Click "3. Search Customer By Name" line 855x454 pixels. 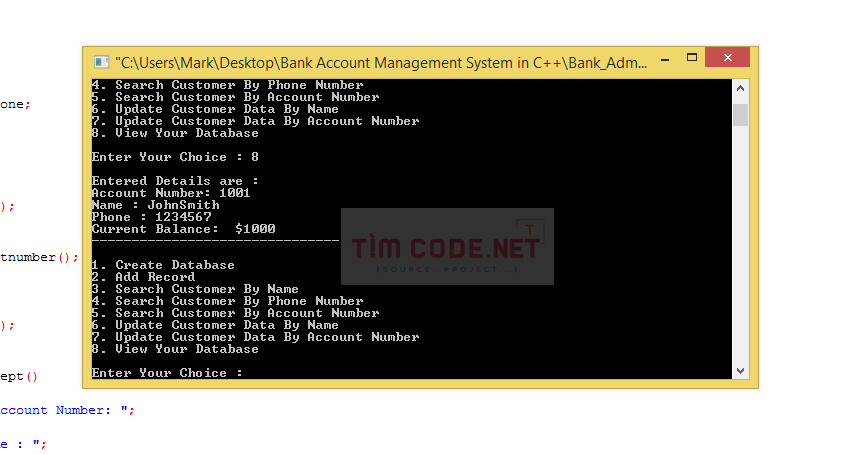point(195,289)
